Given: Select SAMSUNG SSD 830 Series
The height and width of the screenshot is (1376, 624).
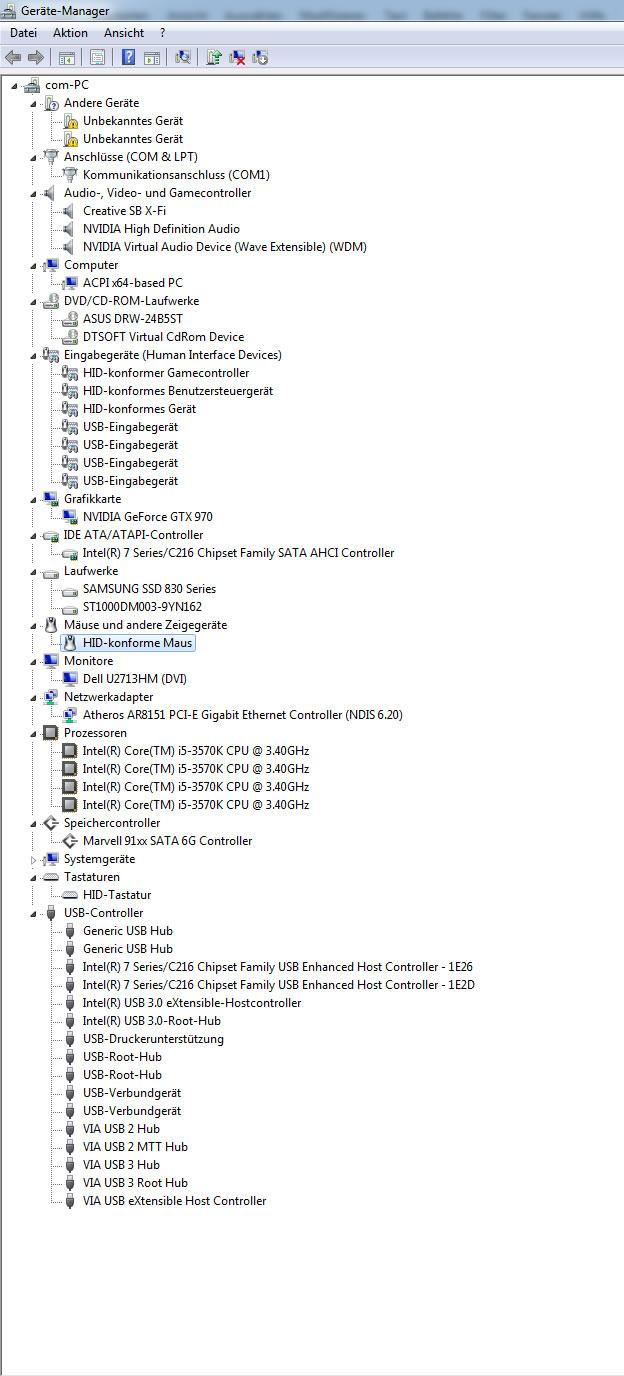Looking at the screenshot, I should tap(149, 589).
